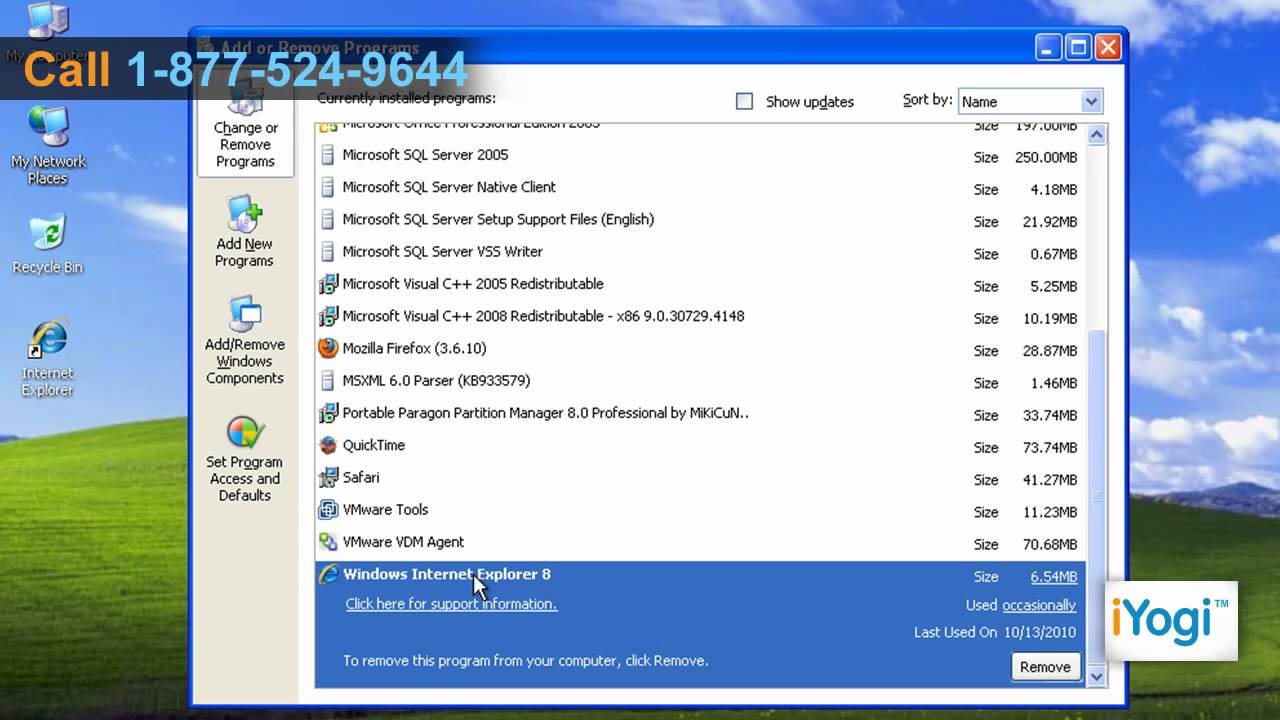Open the Sort by dropdown
Viewport: 1280px width, 720px height.
tap(1030, 101)
